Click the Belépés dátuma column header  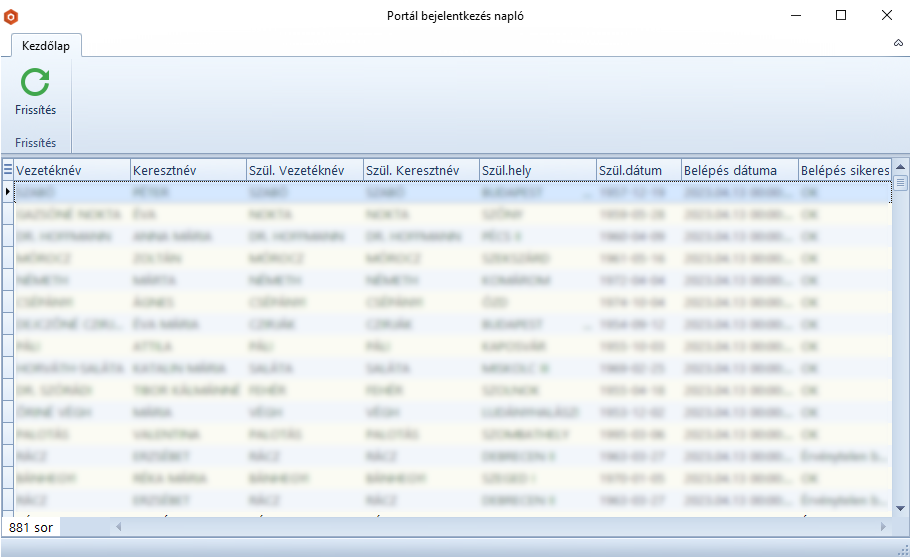739,170
